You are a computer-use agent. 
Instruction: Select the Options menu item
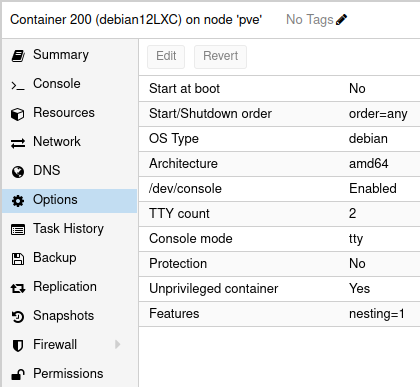(x=69, y=200)
